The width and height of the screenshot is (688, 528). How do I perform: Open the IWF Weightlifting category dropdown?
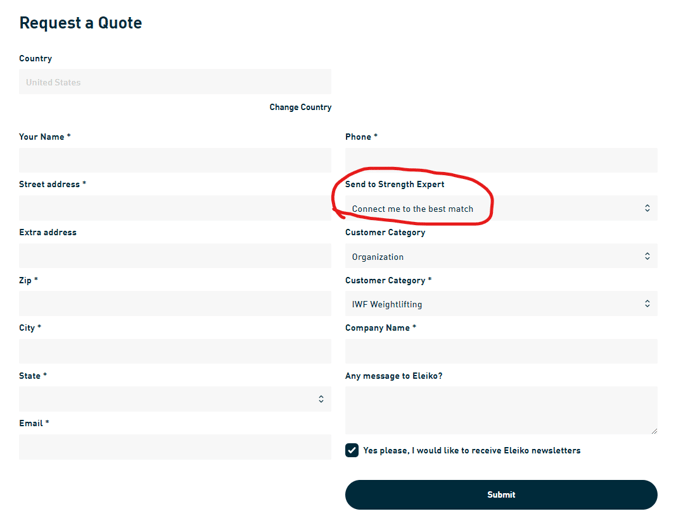point(501,303)
